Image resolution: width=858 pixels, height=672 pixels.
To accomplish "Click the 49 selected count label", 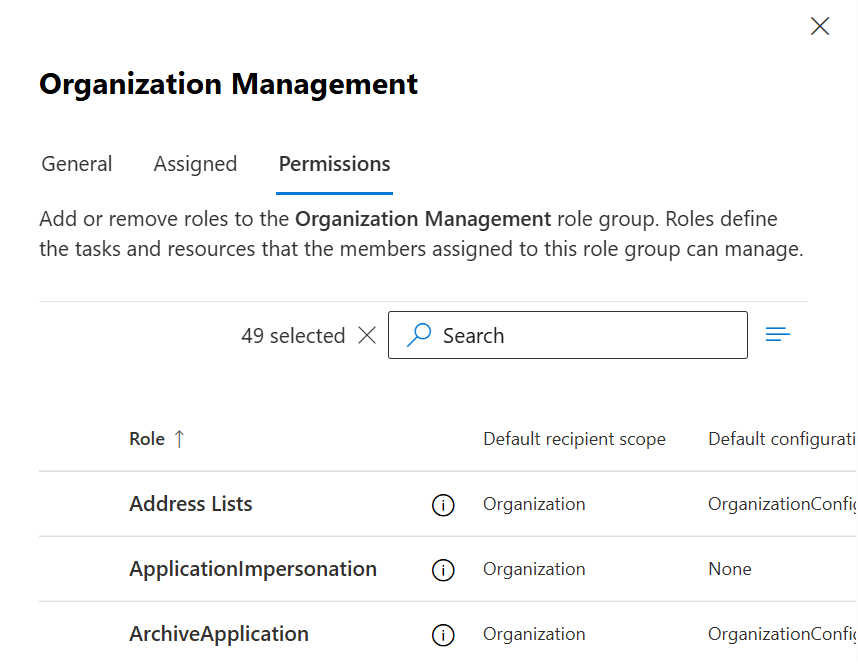I will (293, 336).
